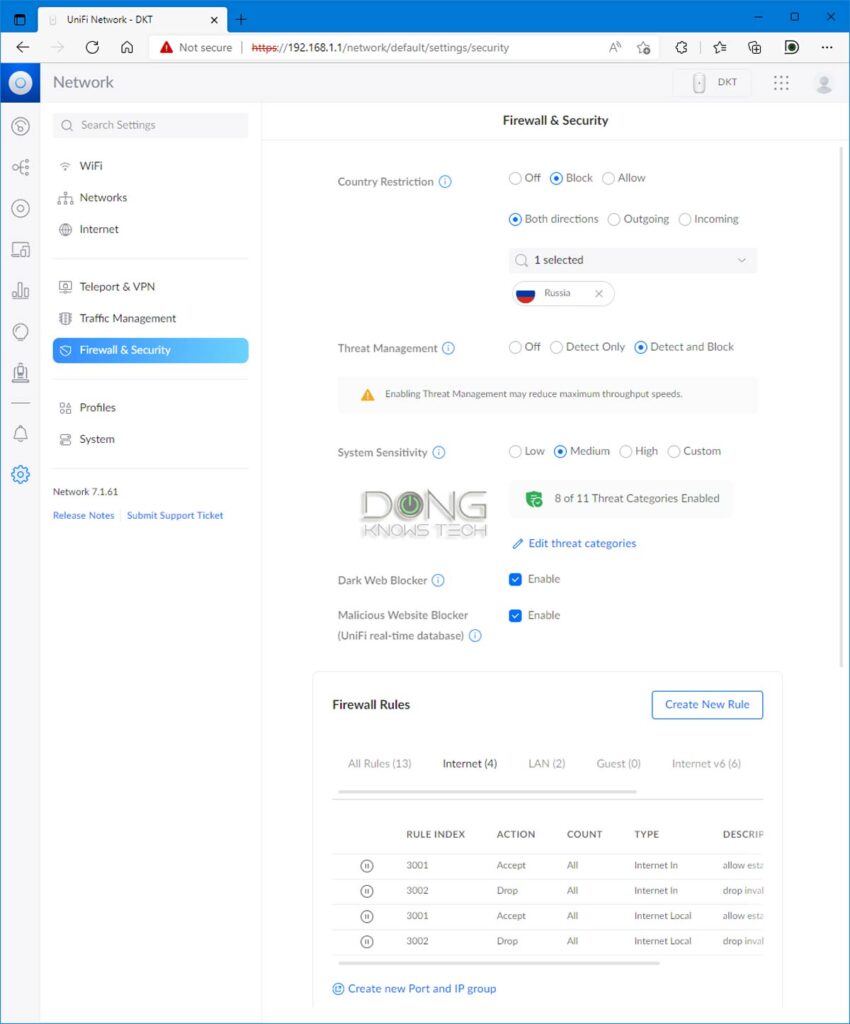
Task: Switch to the LAN (2) tab
Action: pyautogui.click(x=546, y=763)
